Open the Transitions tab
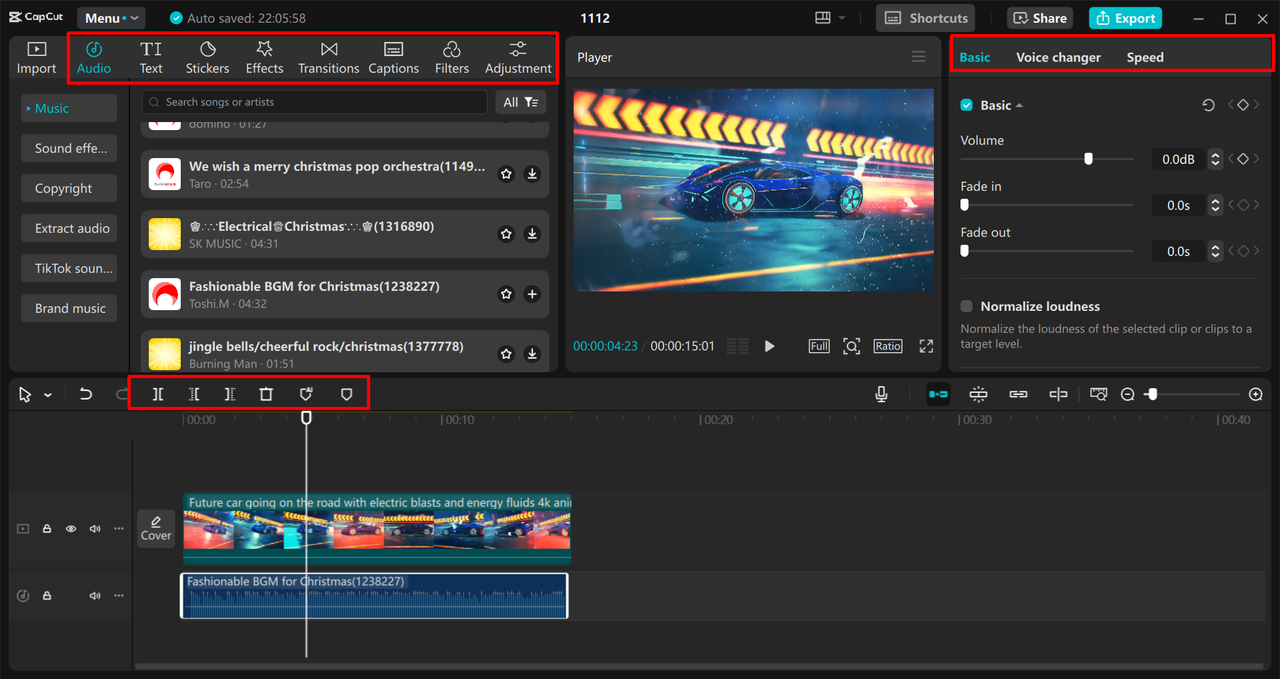Image resolution: width=1280 pixels, height=679 pixels. click(328, 58)
